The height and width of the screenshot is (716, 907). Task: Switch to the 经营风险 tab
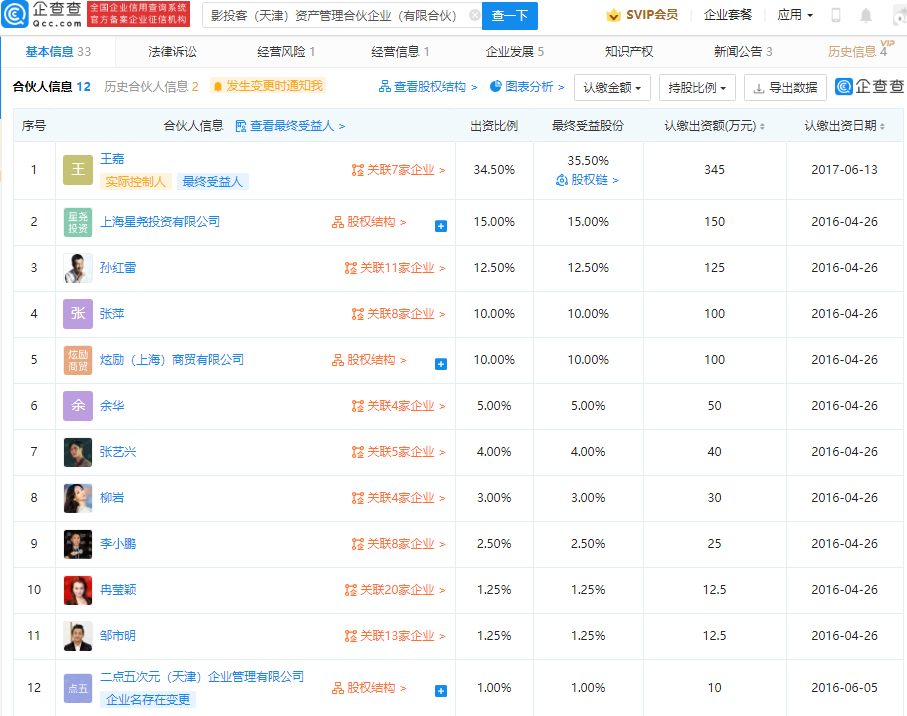click(x=286, y=51)
